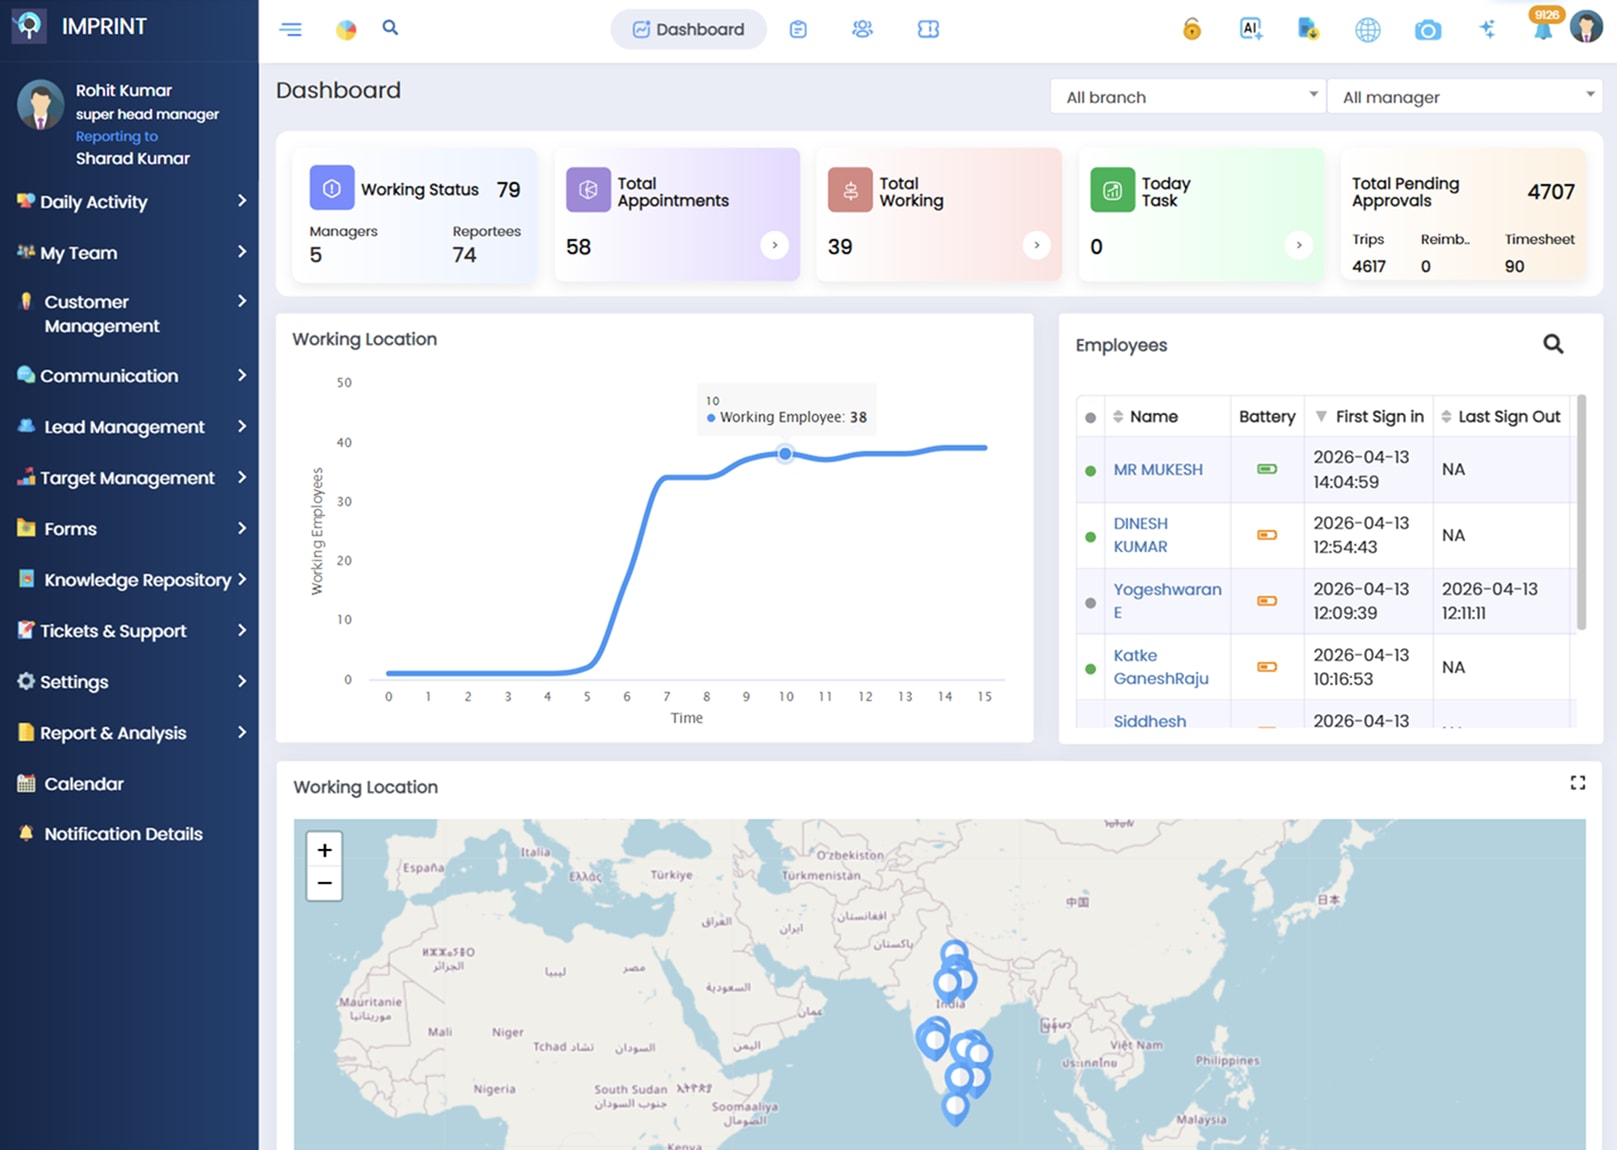Click Rohit Kumar profile picture in sidebar

coord(40,106)
